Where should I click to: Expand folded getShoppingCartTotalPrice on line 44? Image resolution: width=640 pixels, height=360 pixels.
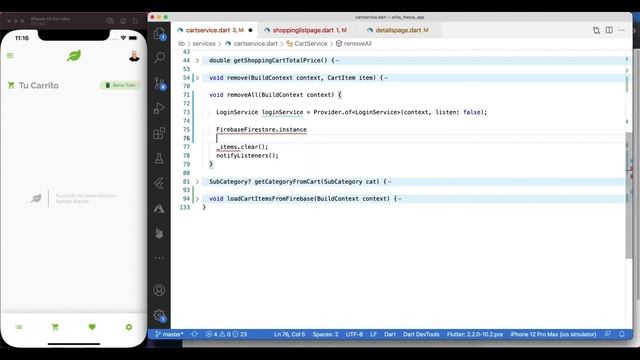pyautogui.click(x=197, y=60)
